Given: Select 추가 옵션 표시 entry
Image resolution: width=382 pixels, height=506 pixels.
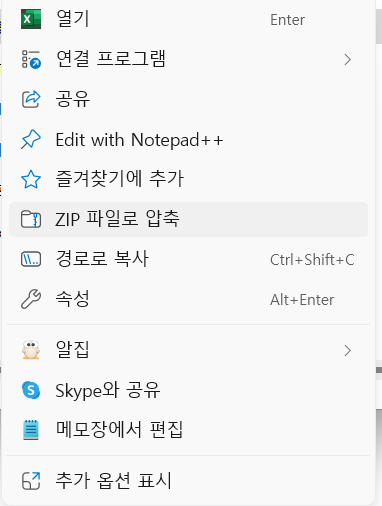Looking at the screenshot, I should (188, 481).
